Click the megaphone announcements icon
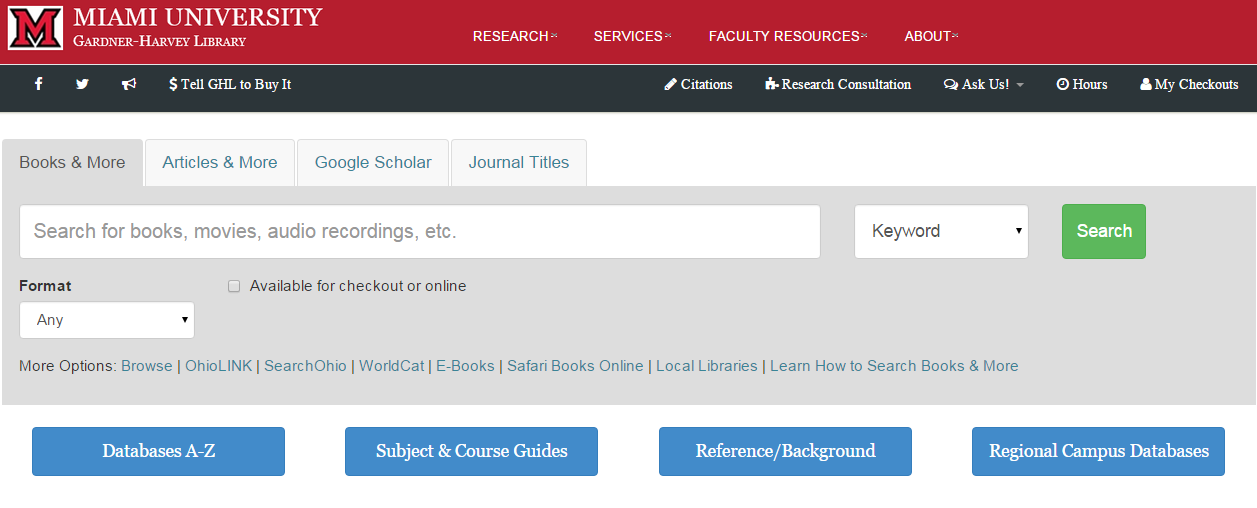This screenshot has width=1257, height=508. 129,84
